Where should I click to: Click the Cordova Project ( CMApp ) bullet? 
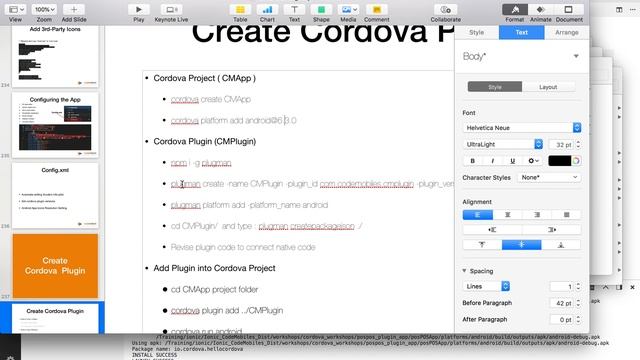pos(204,78)
